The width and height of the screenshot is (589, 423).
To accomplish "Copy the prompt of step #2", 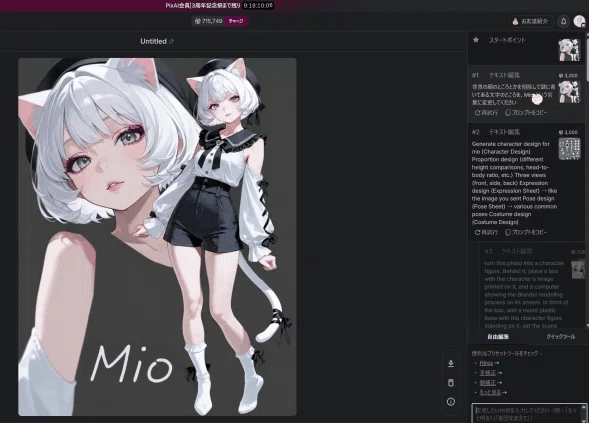I will 526,233.
